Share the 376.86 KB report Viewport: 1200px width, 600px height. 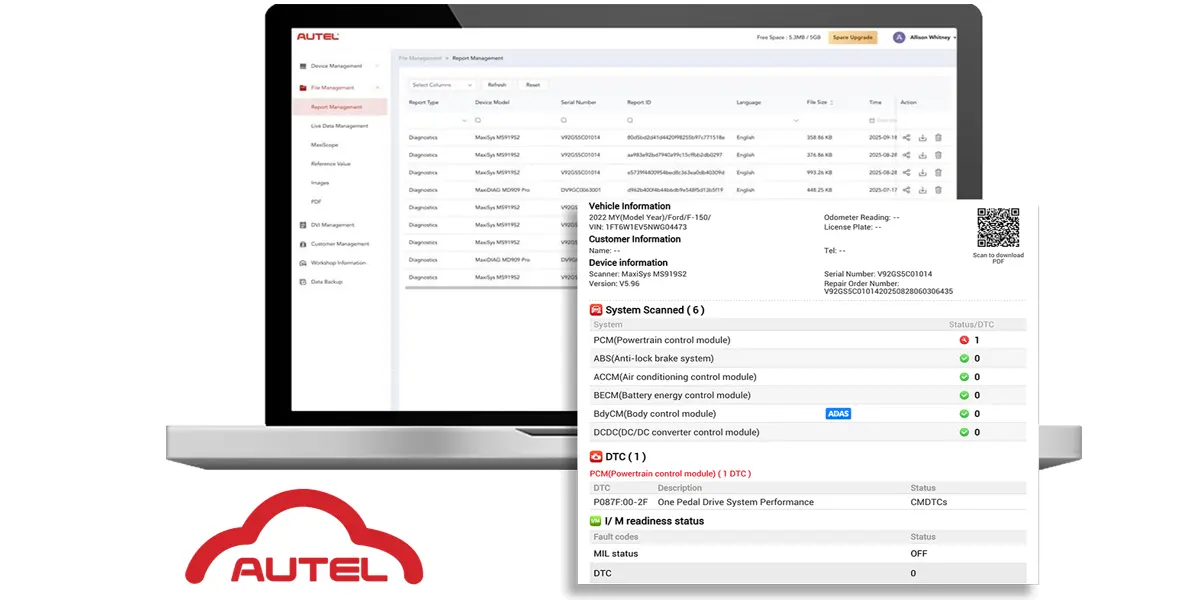tap(906, 155)
